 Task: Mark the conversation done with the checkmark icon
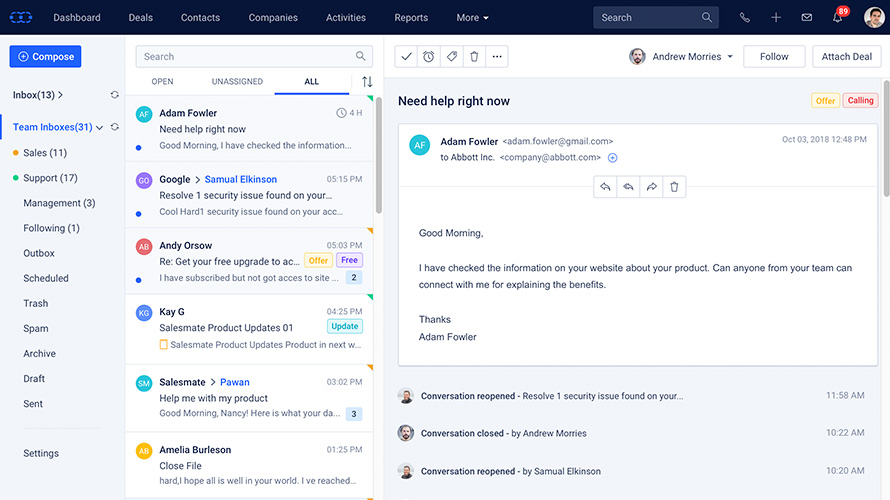pos(406,57)
